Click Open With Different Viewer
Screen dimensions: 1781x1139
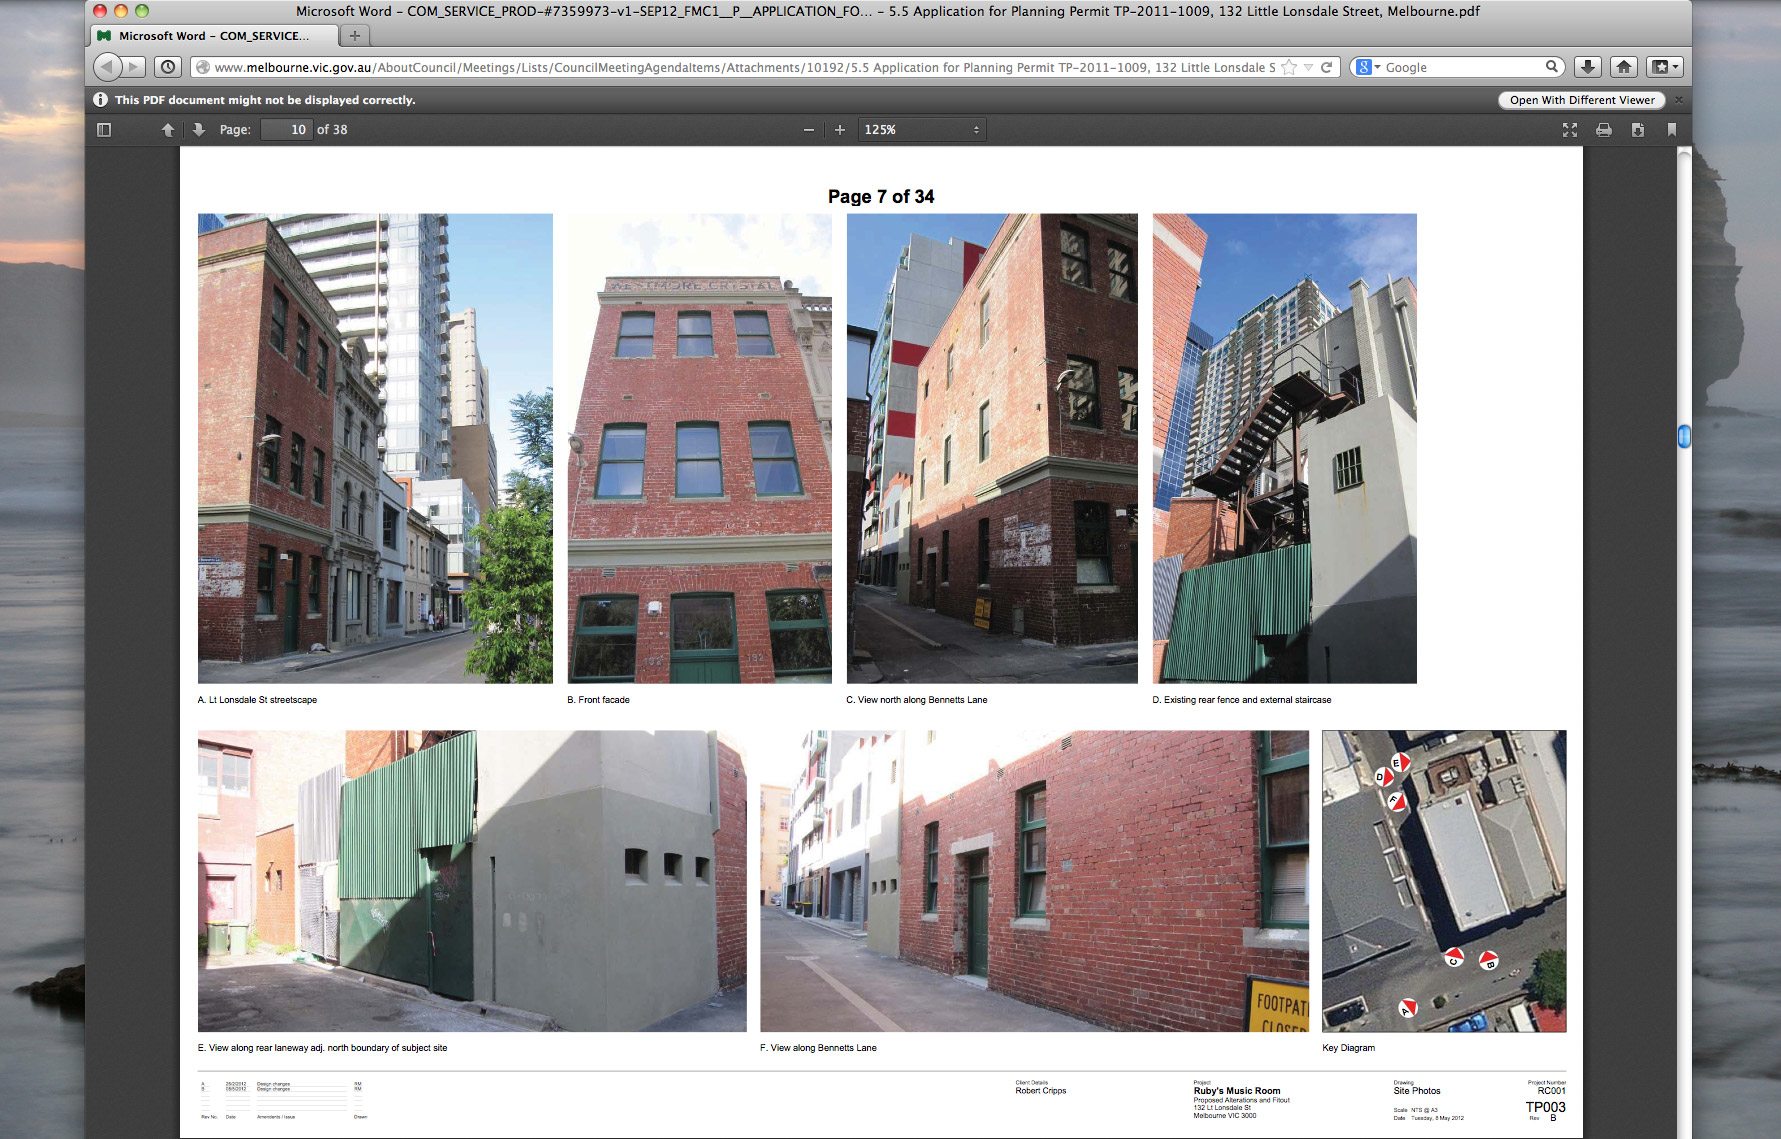[1581, 100]
